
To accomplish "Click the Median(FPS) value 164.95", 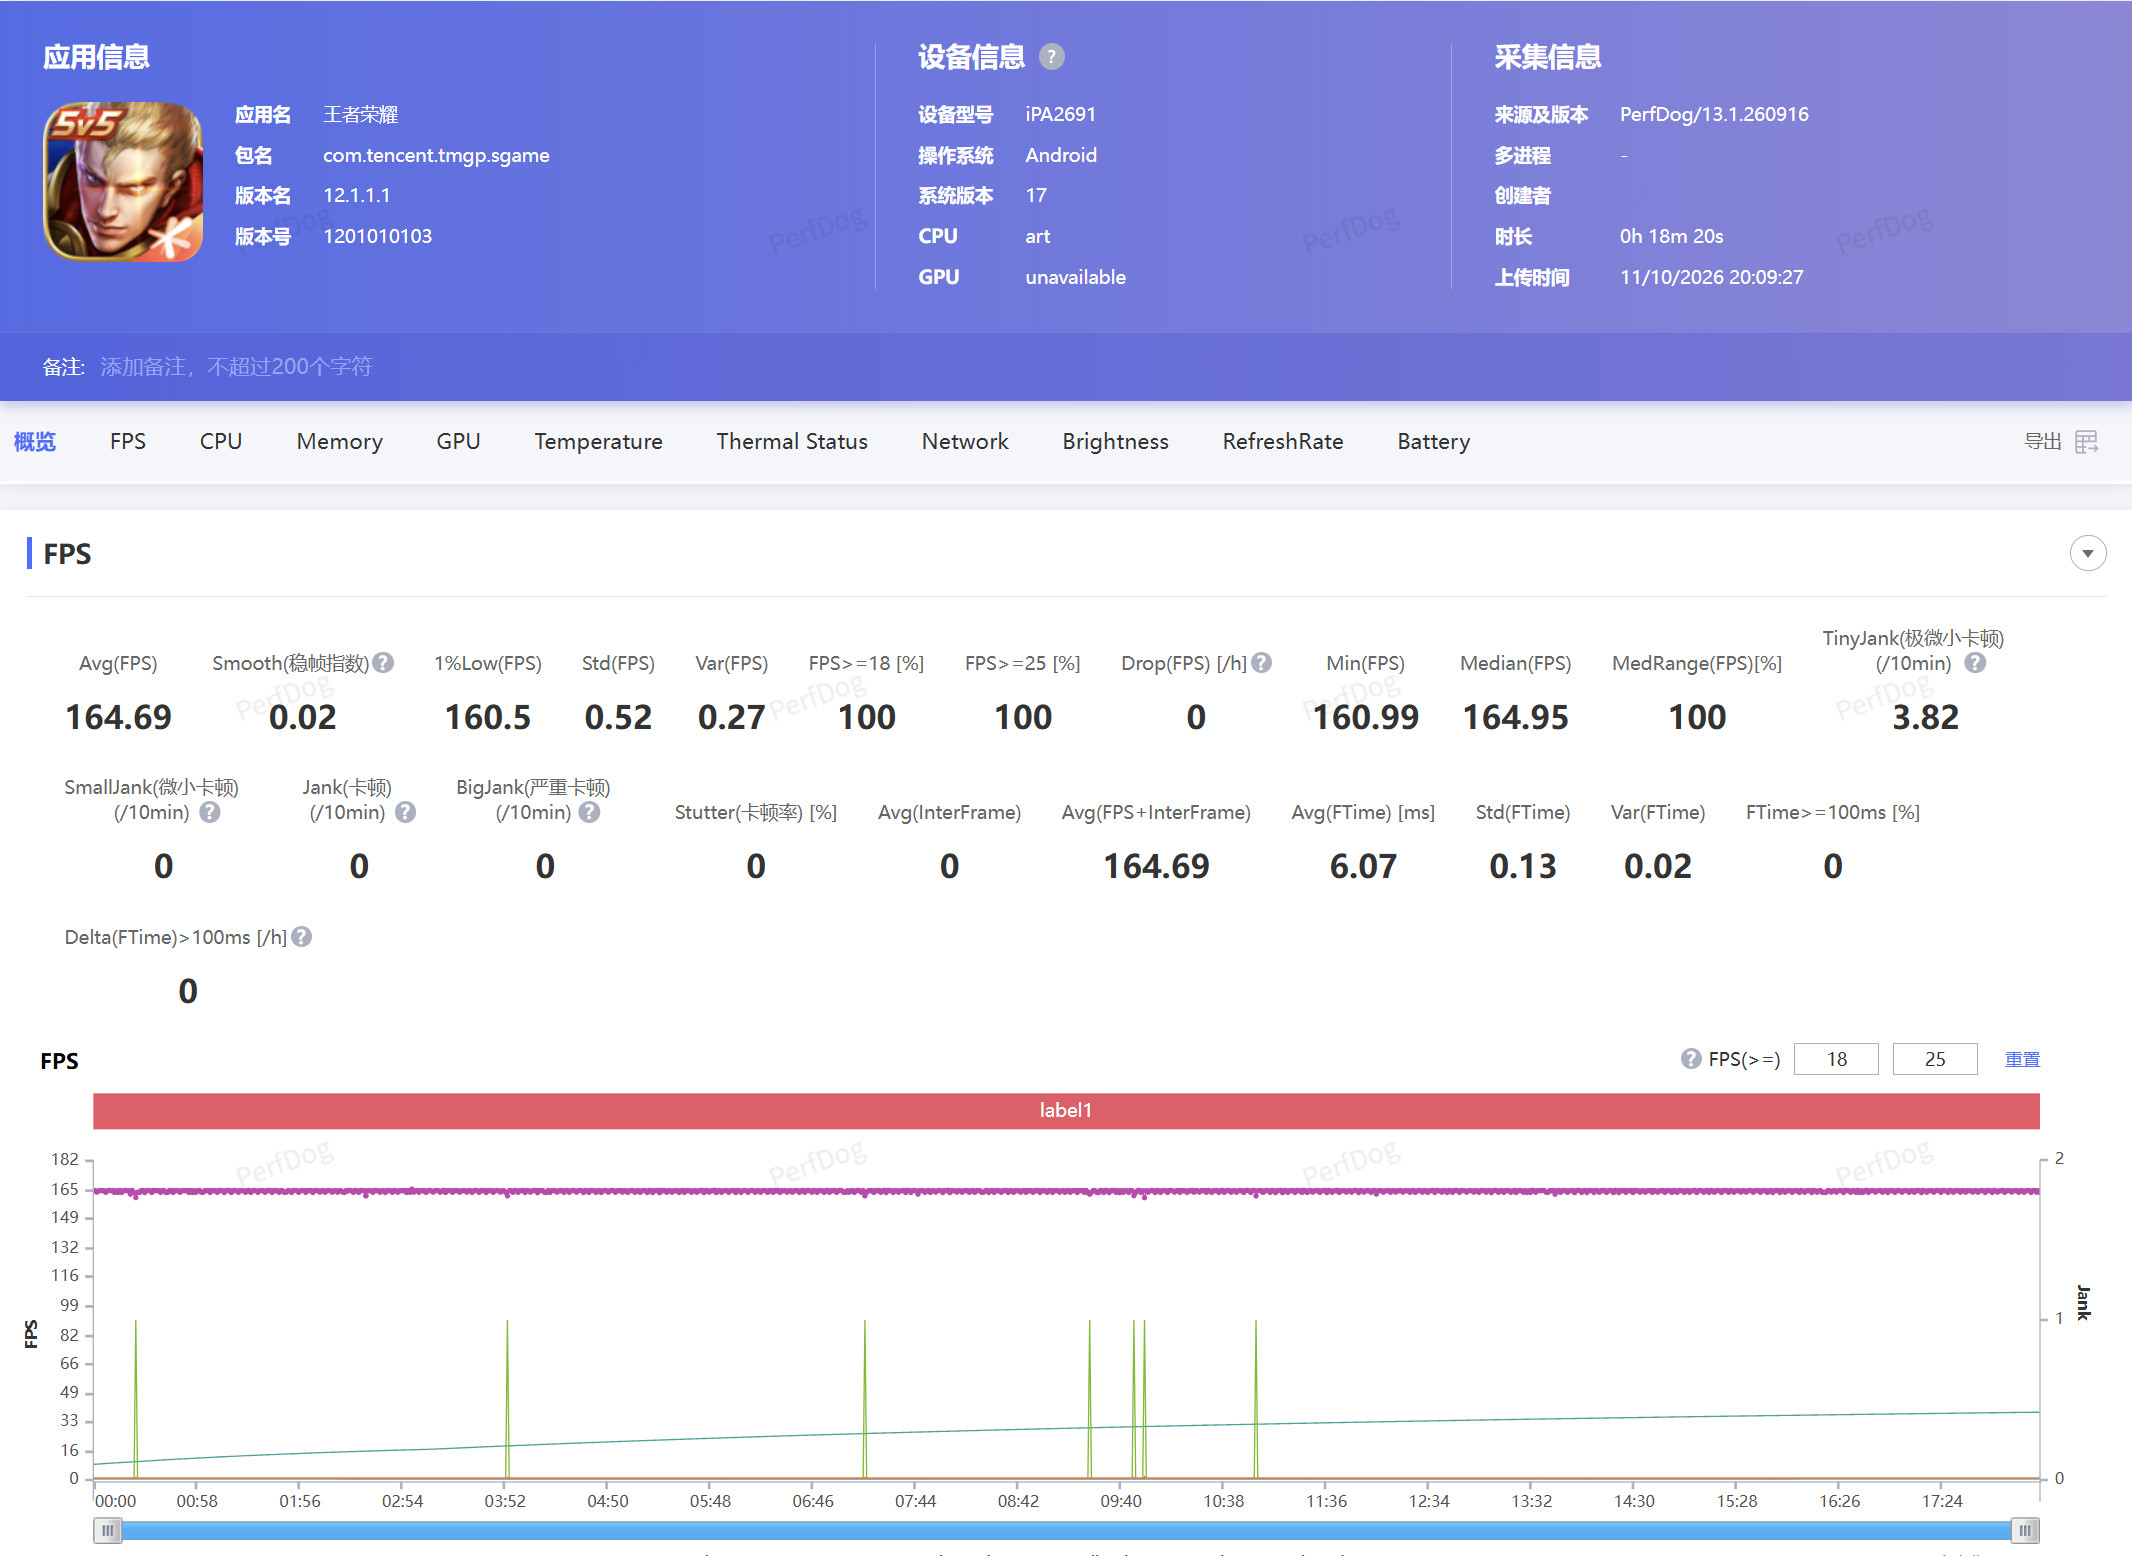I will point(1516,717).
